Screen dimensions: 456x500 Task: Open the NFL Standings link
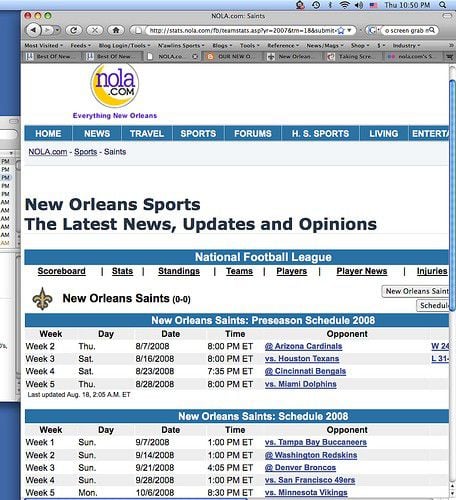[179, 271]
